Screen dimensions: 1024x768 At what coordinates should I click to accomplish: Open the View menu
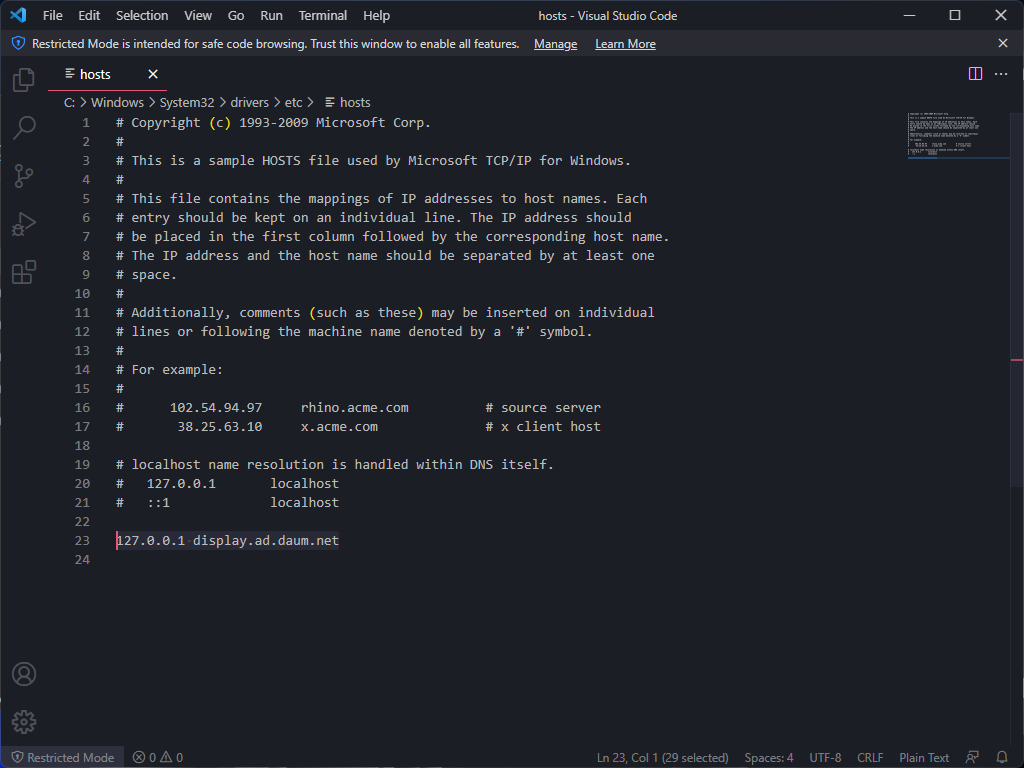coord(197,15)
